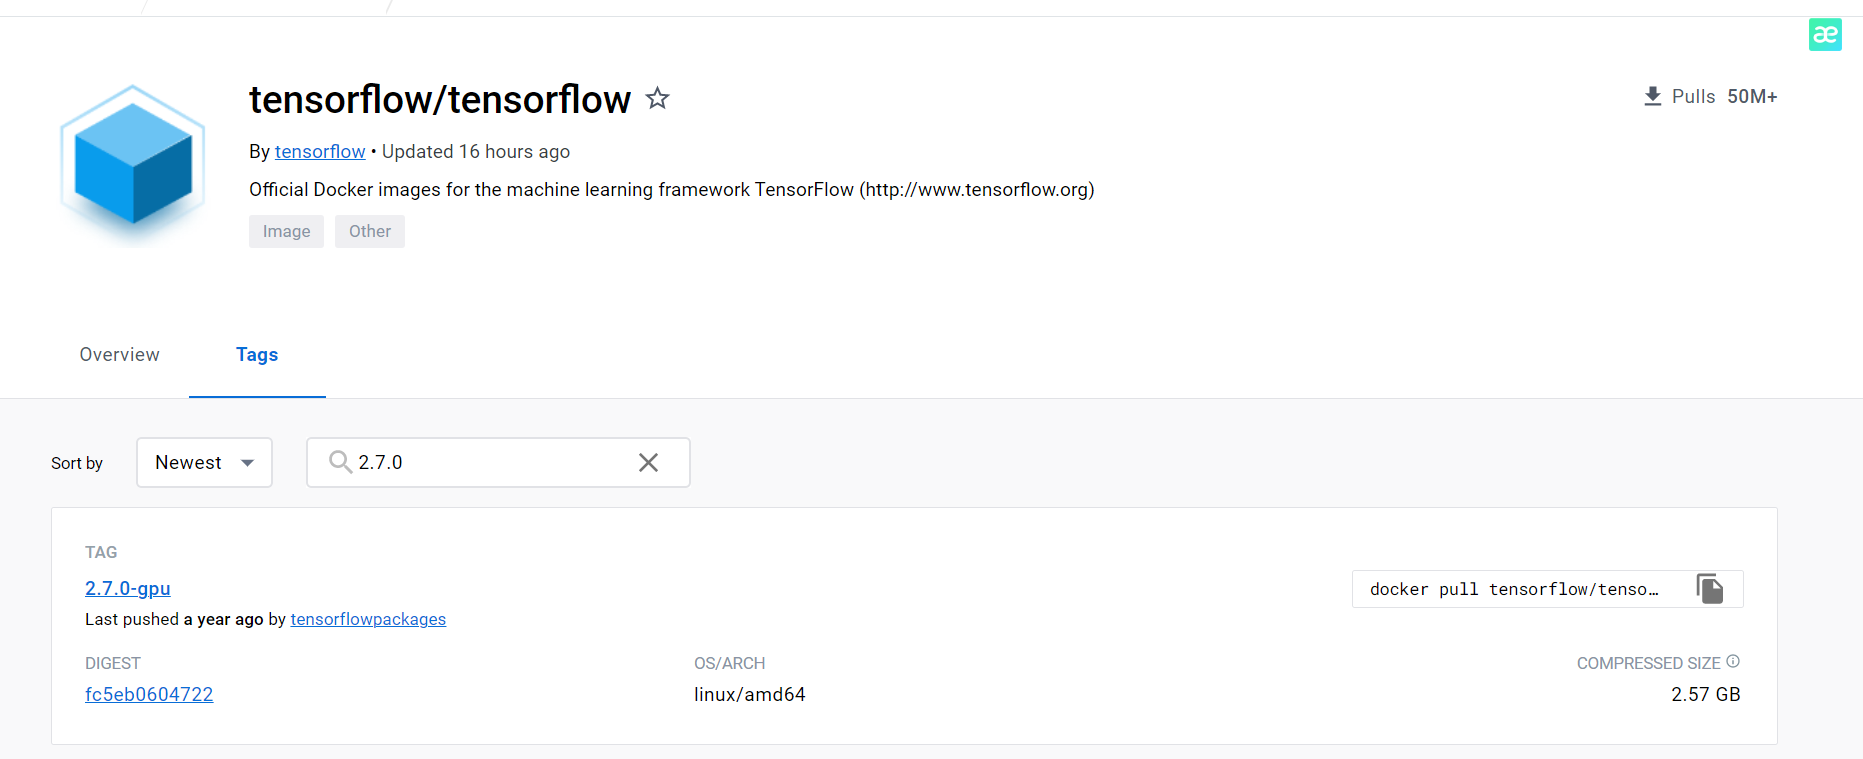Click the docker pull command text box
Screen dimensions: 1863x759
coord(1547,589)
